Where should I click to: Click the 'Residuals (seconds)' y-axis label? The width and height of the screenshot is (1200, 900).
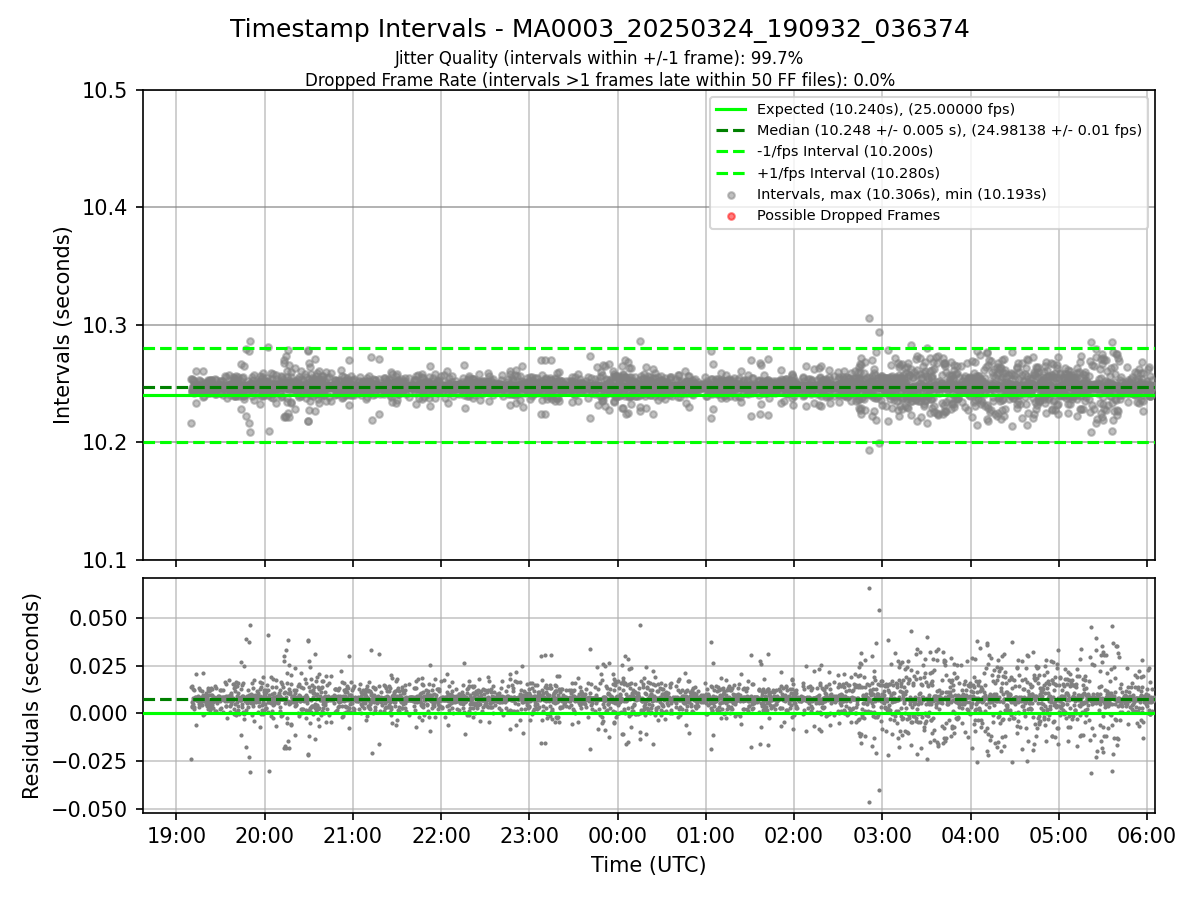(x=32, y=696)
